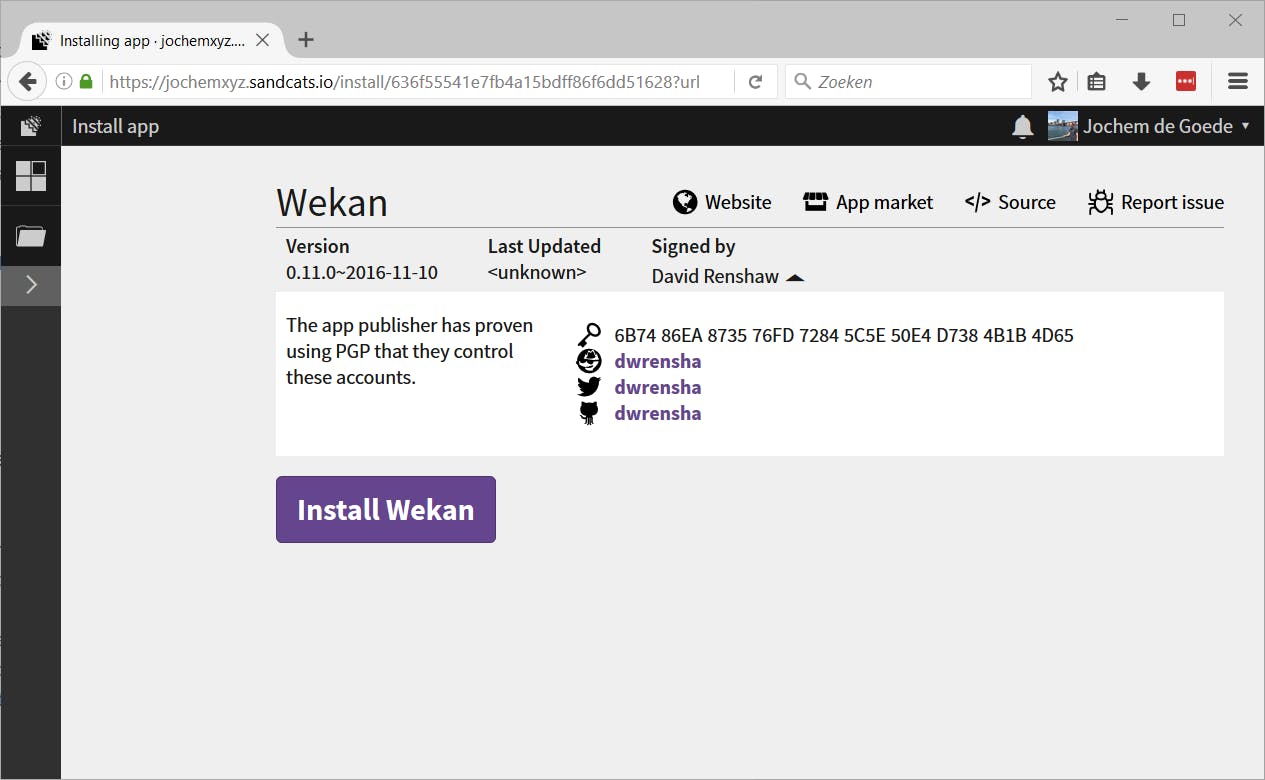The width and height of the screenshot is (1265, 780).
Task: Open the Keybase dwrensha profile link
Action: (x=657, y=361)
